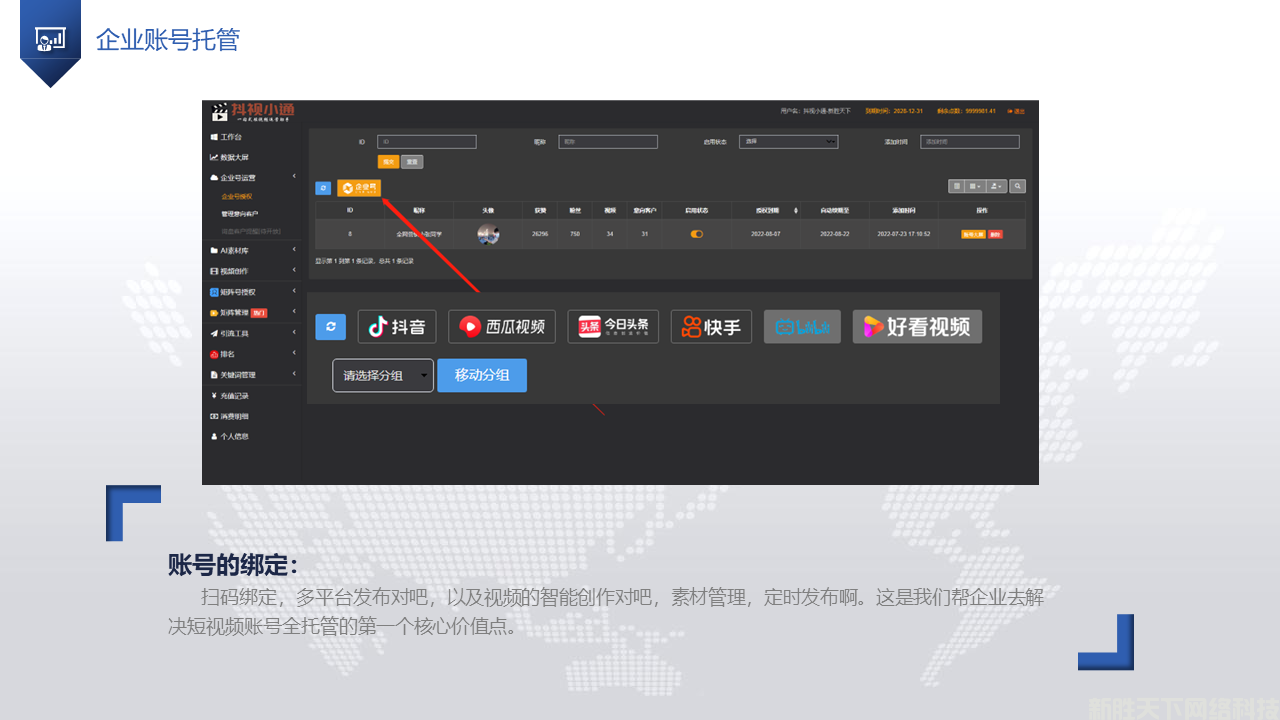Click the account avatar thumbnail in the table
This screenshot has height=720, width=1280.
pyautogui.click(x=487, y=233)
